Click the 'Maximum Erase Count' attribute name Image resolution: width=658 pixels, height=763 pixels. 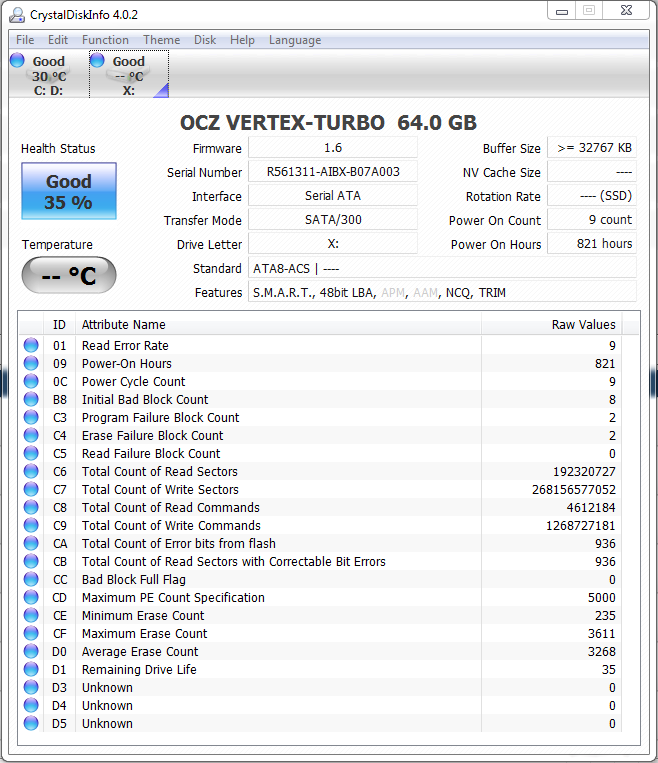145,634
